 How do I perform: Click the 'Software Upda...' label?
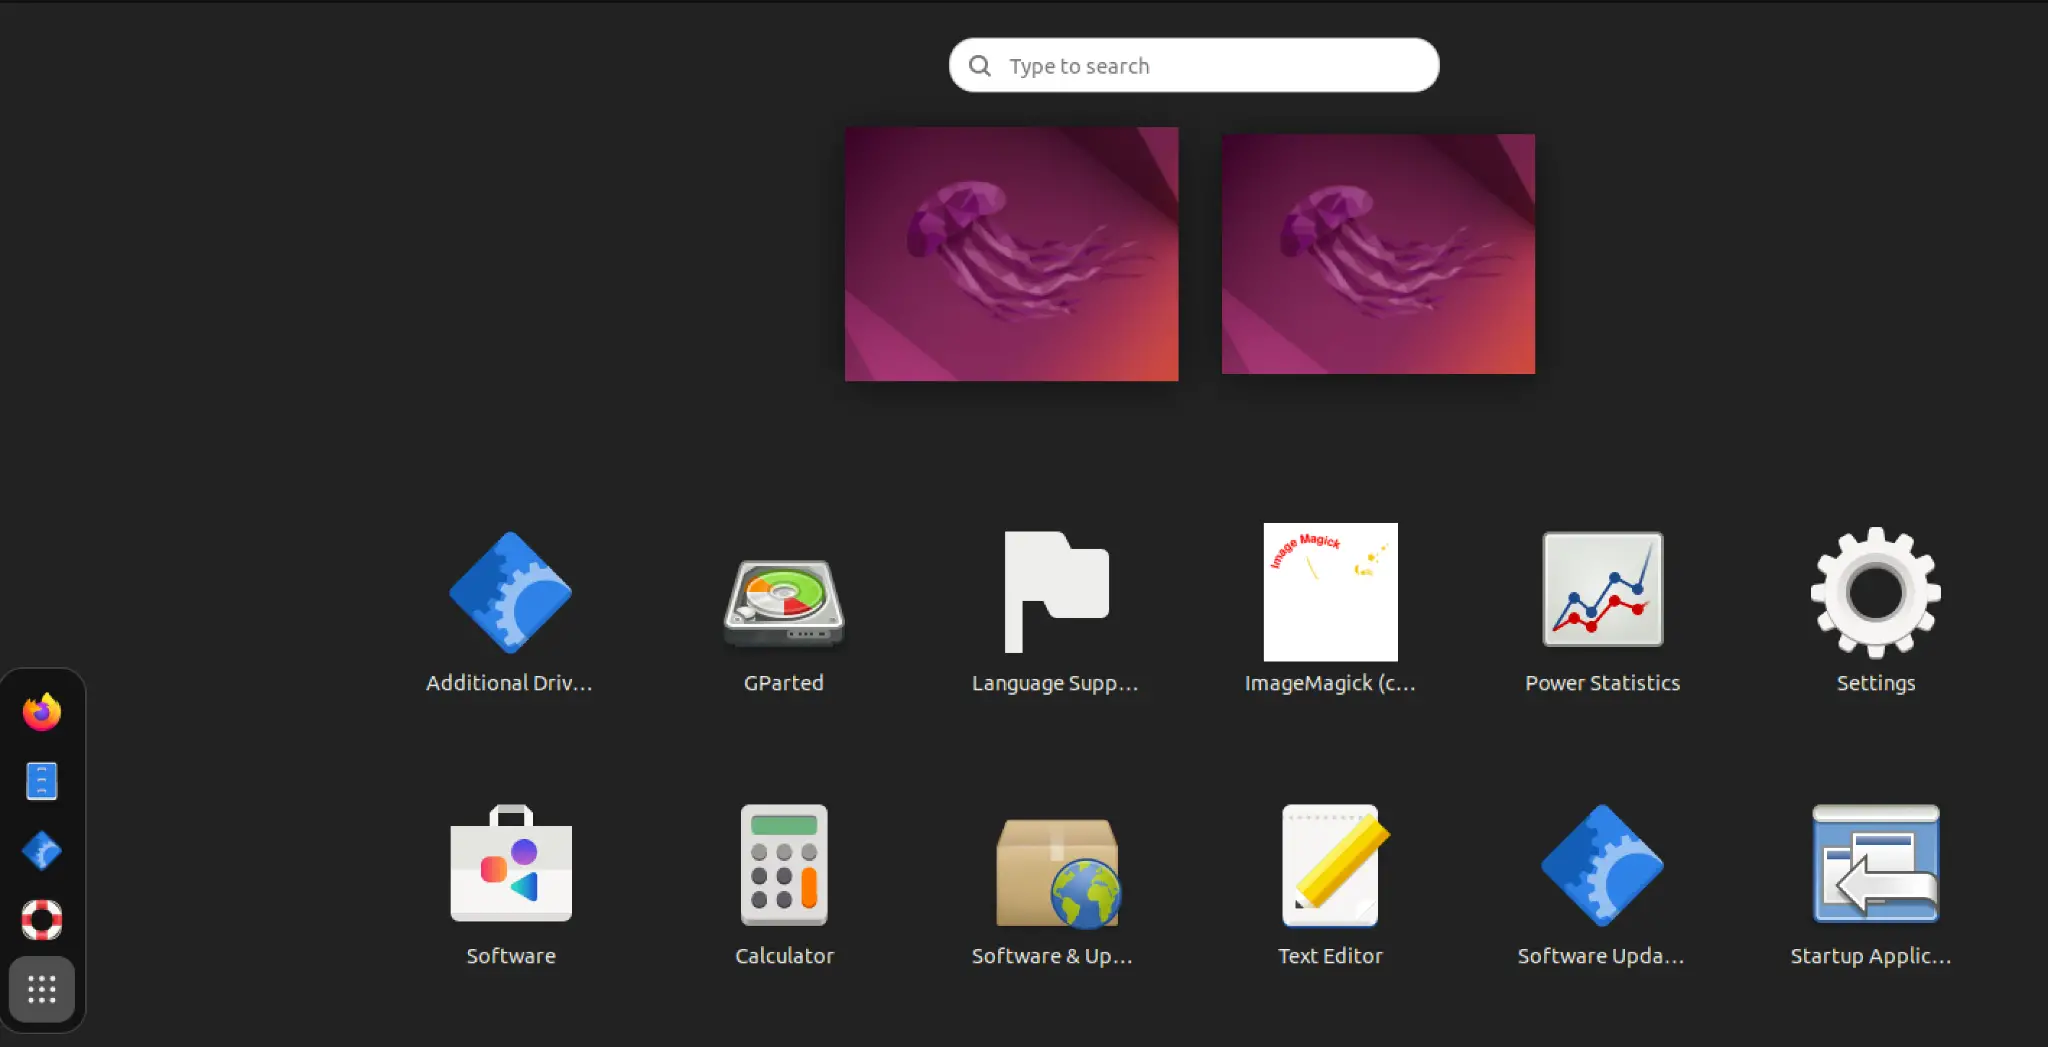point(1601,957)
